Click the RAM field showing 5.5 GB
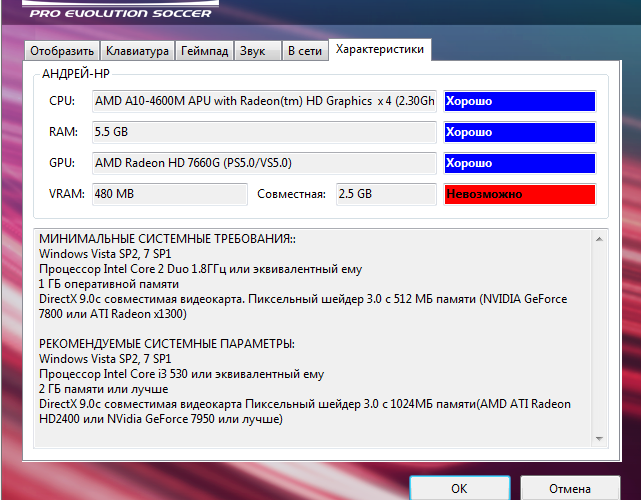The height and width of the screenshot is (500, 641). point(264,132)
